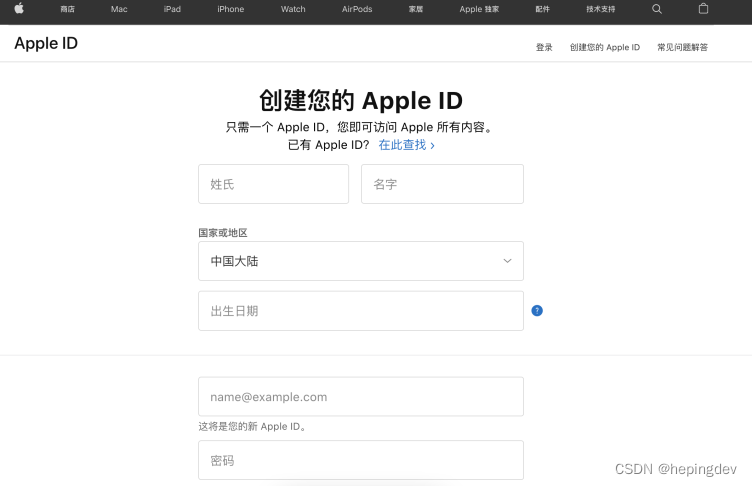Image resolution: width=752 pixels, height=486 pixels.
Task: Open 技术支持 in the top navigation
Action: 600,9
